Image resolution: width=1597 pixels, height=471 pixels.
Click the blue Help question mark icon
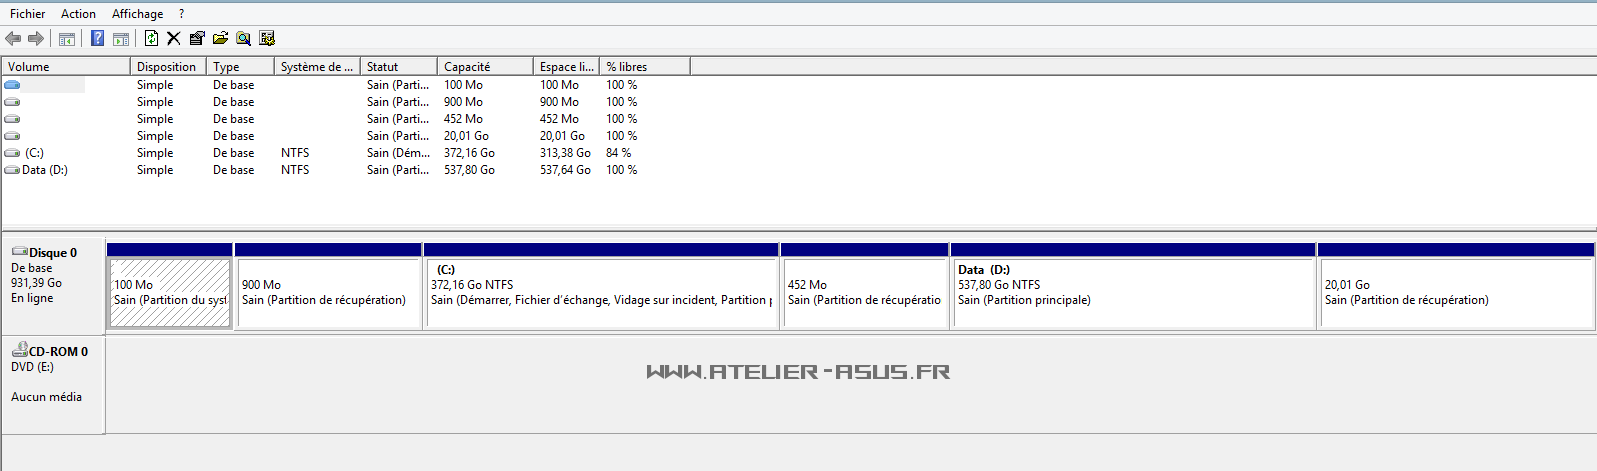[x=97, y=38]
